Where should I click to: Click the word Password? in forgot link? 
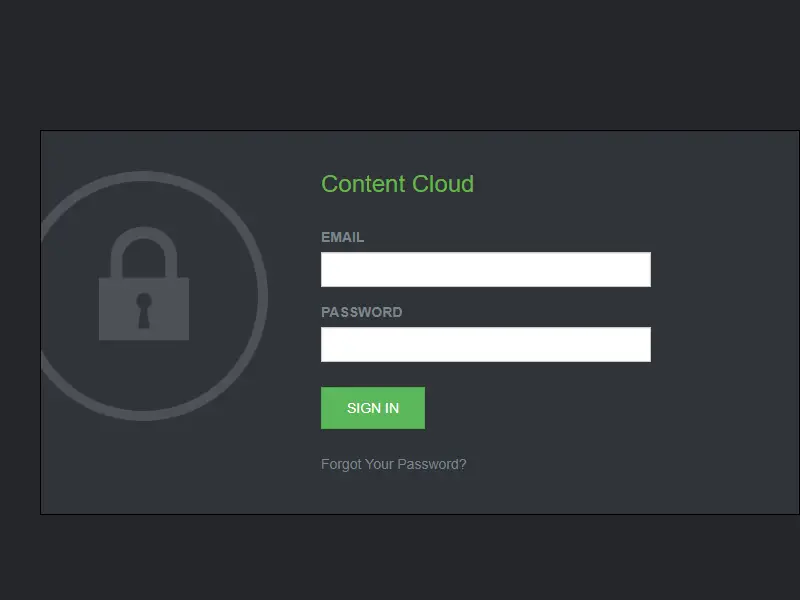point(432,464)
